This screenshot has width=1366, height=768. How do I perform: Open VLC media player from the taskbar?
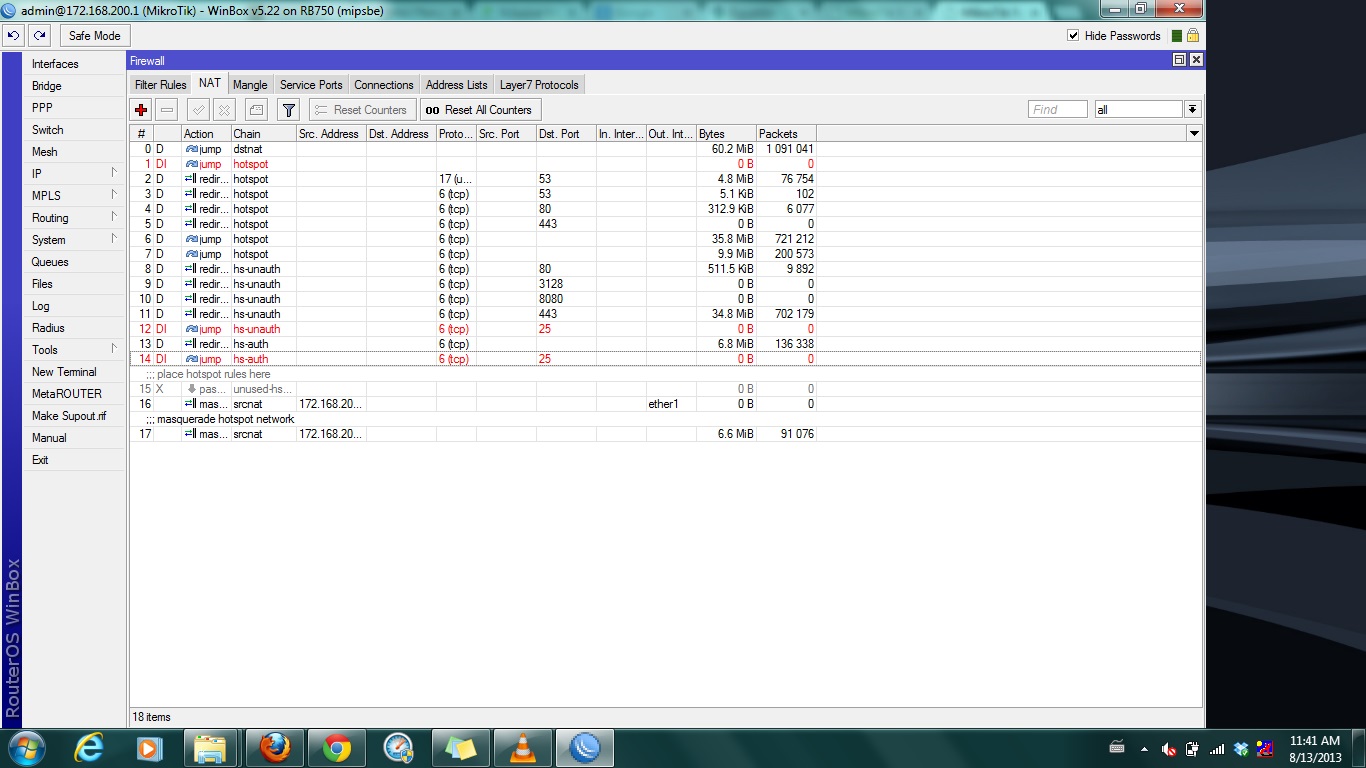click(x=522, y=748)
